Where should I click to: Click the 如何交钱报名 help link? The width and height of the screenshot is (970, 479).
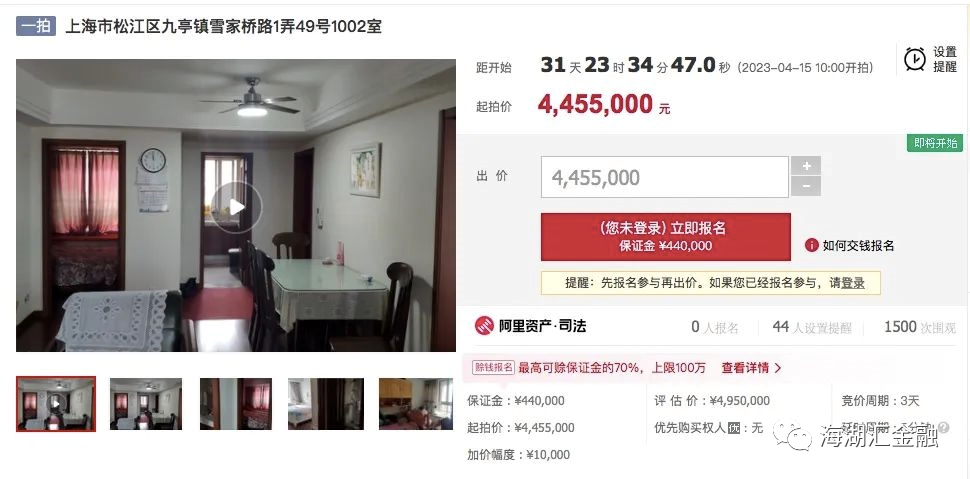858,246
